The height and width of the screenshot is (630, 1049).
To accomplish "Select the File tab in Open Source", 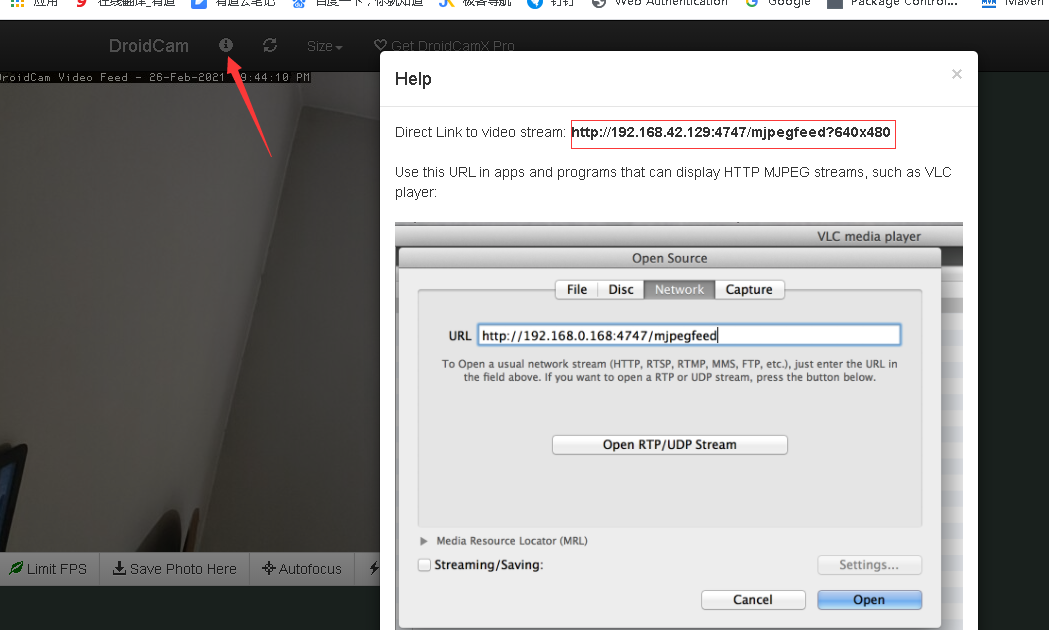I will 577,290.
